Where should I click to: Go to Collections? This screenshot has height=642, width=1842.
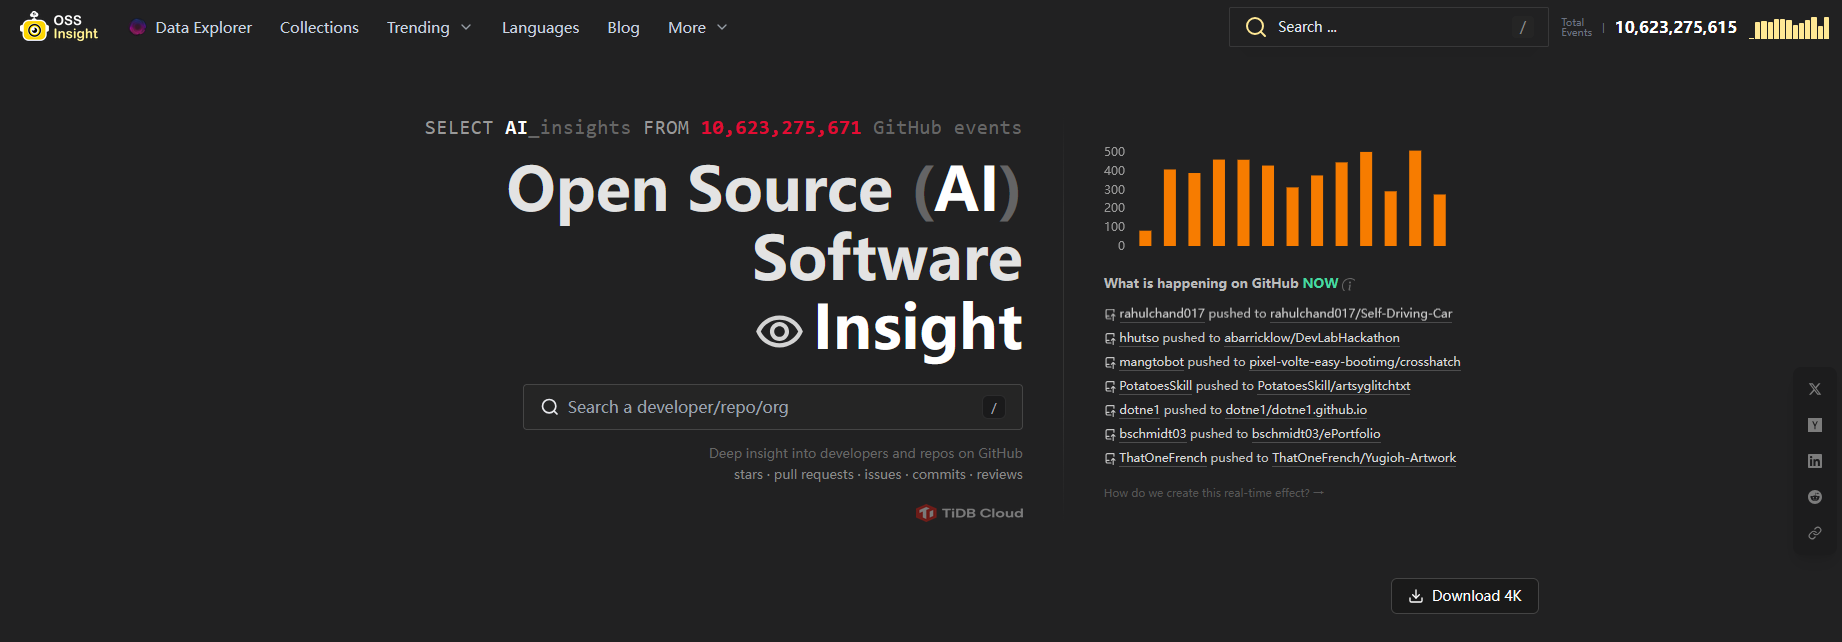point(319,27)
